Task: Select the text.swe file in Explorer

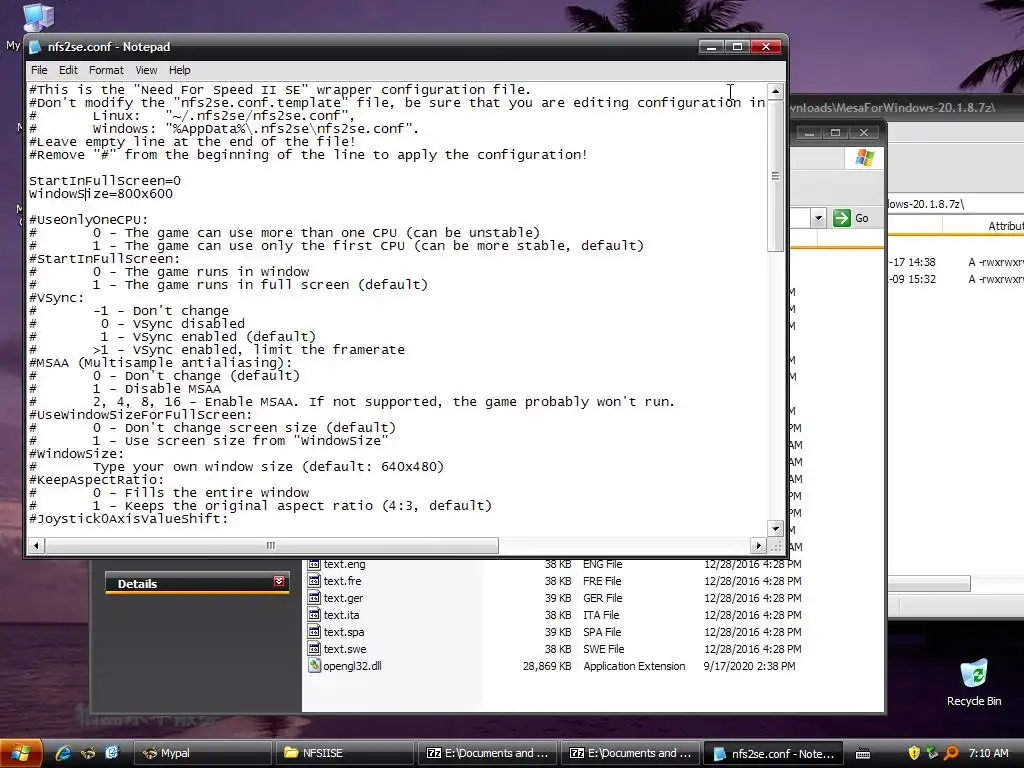Action: click(x=345, y=649)
